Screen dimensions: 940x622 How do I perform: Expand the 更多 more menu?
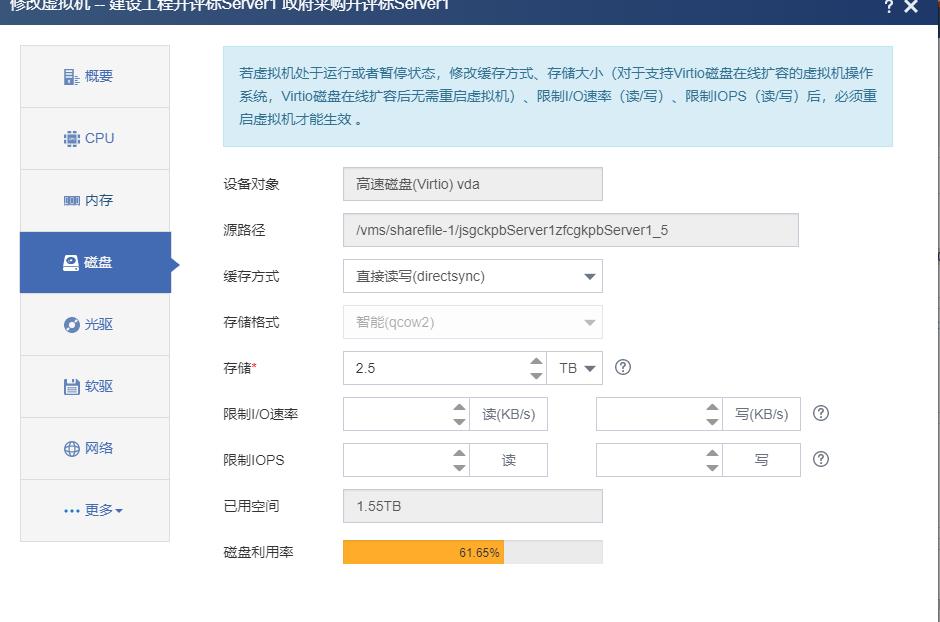click(95, 511)
